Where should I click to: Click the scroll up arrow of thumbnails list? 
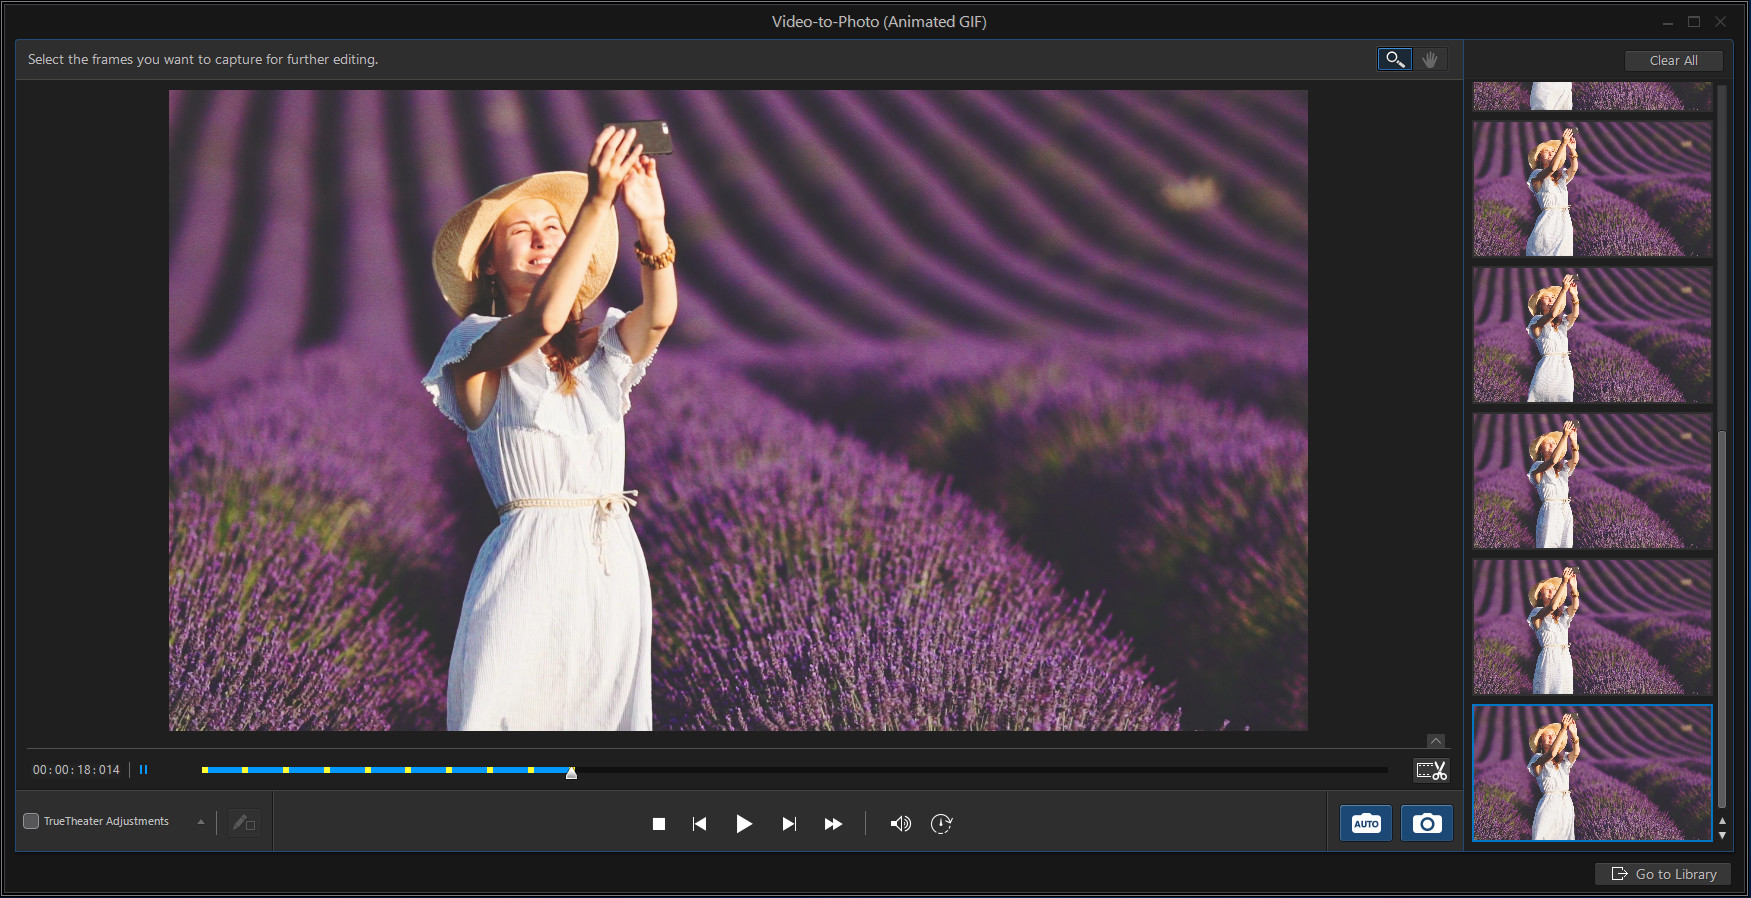tap(1722, 821)
